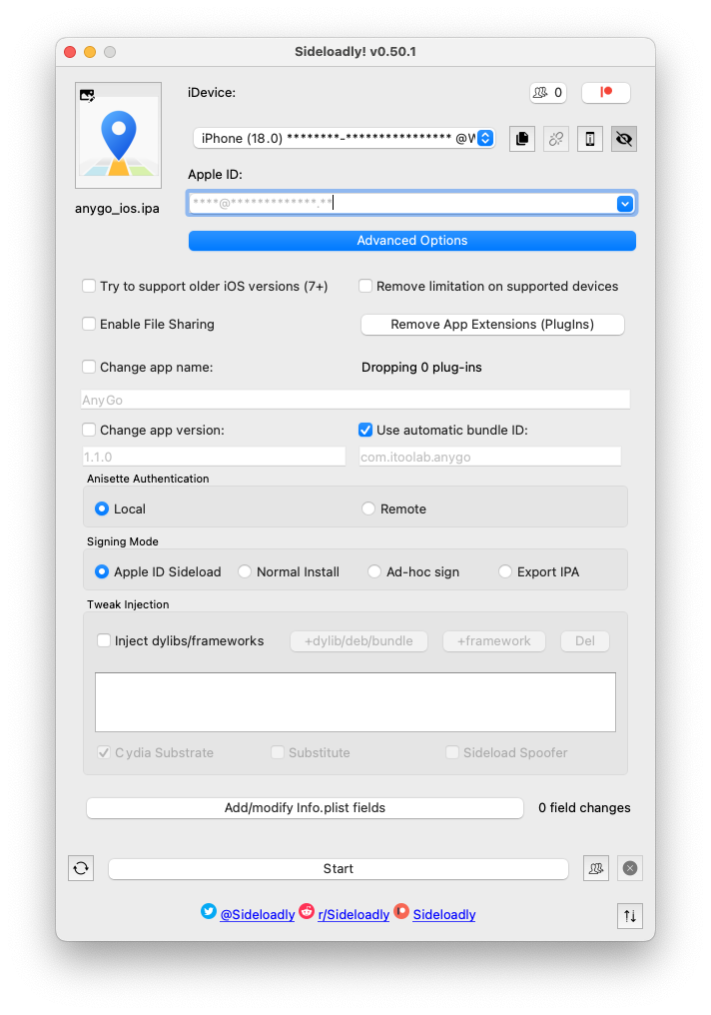
Task: Click the Reddit icon
Action: coord(307,911)
